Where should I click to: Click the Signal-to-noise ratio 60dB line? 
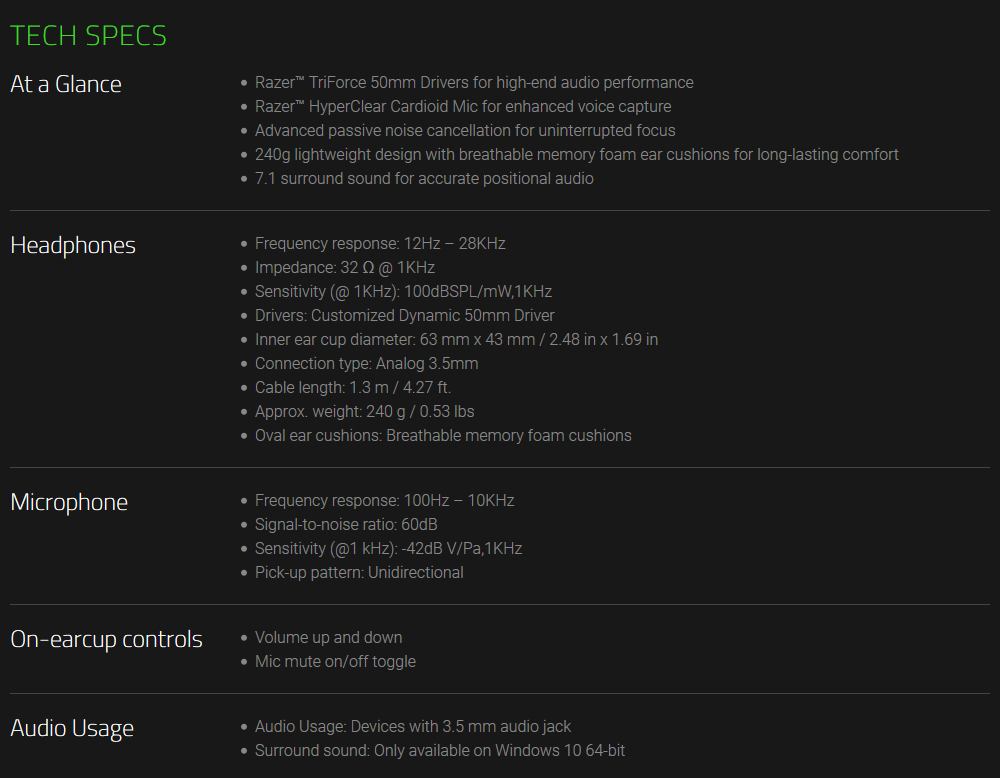tap(346, 525)
